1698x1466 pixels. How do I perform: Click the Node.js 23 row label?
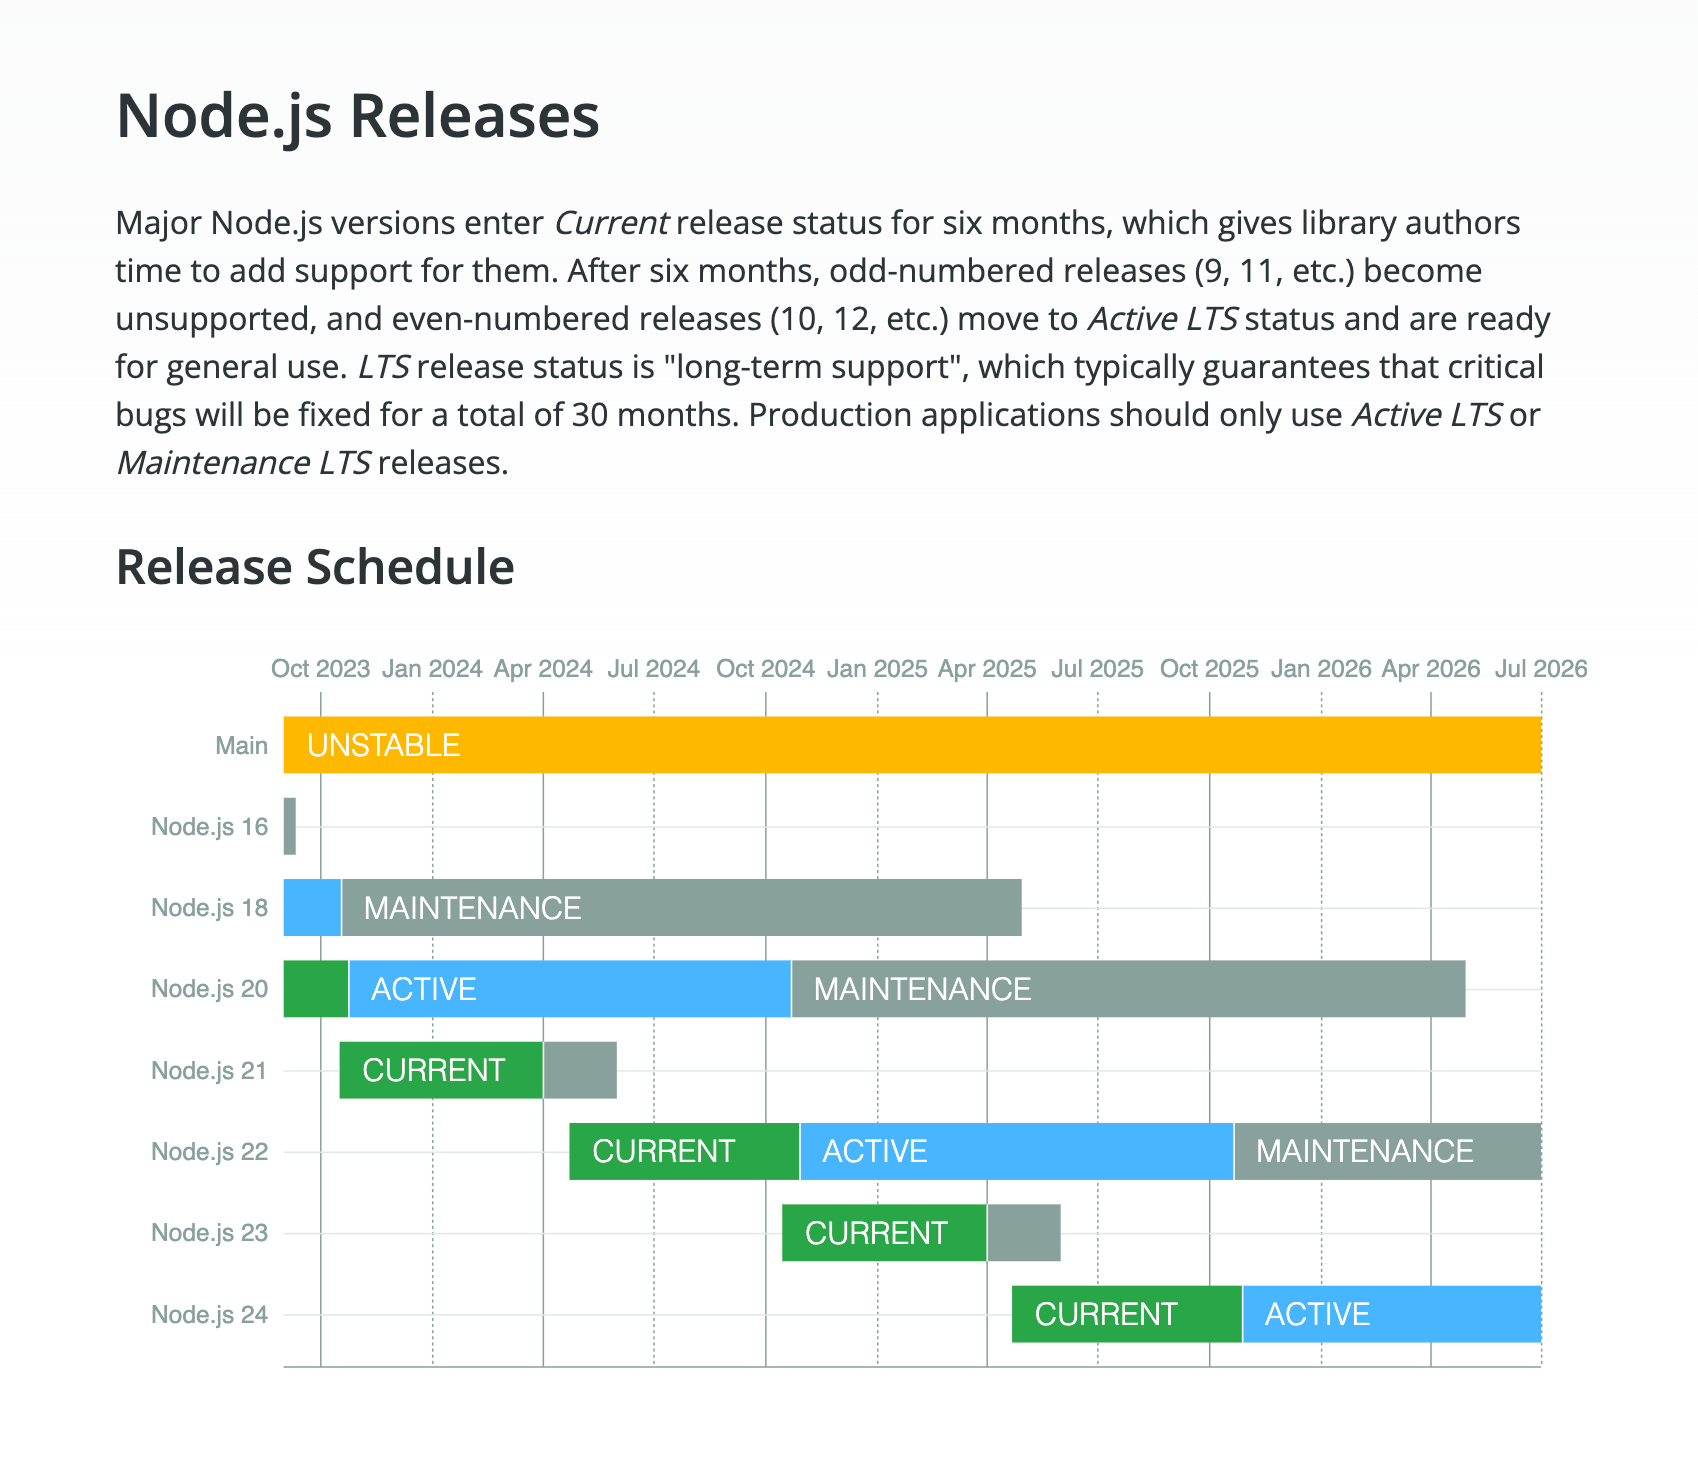210,1233
